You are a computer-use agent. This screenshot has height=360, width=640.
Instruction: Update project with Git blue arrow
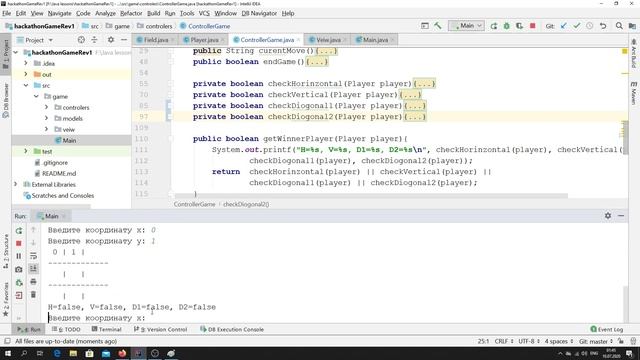coord(564,26)
